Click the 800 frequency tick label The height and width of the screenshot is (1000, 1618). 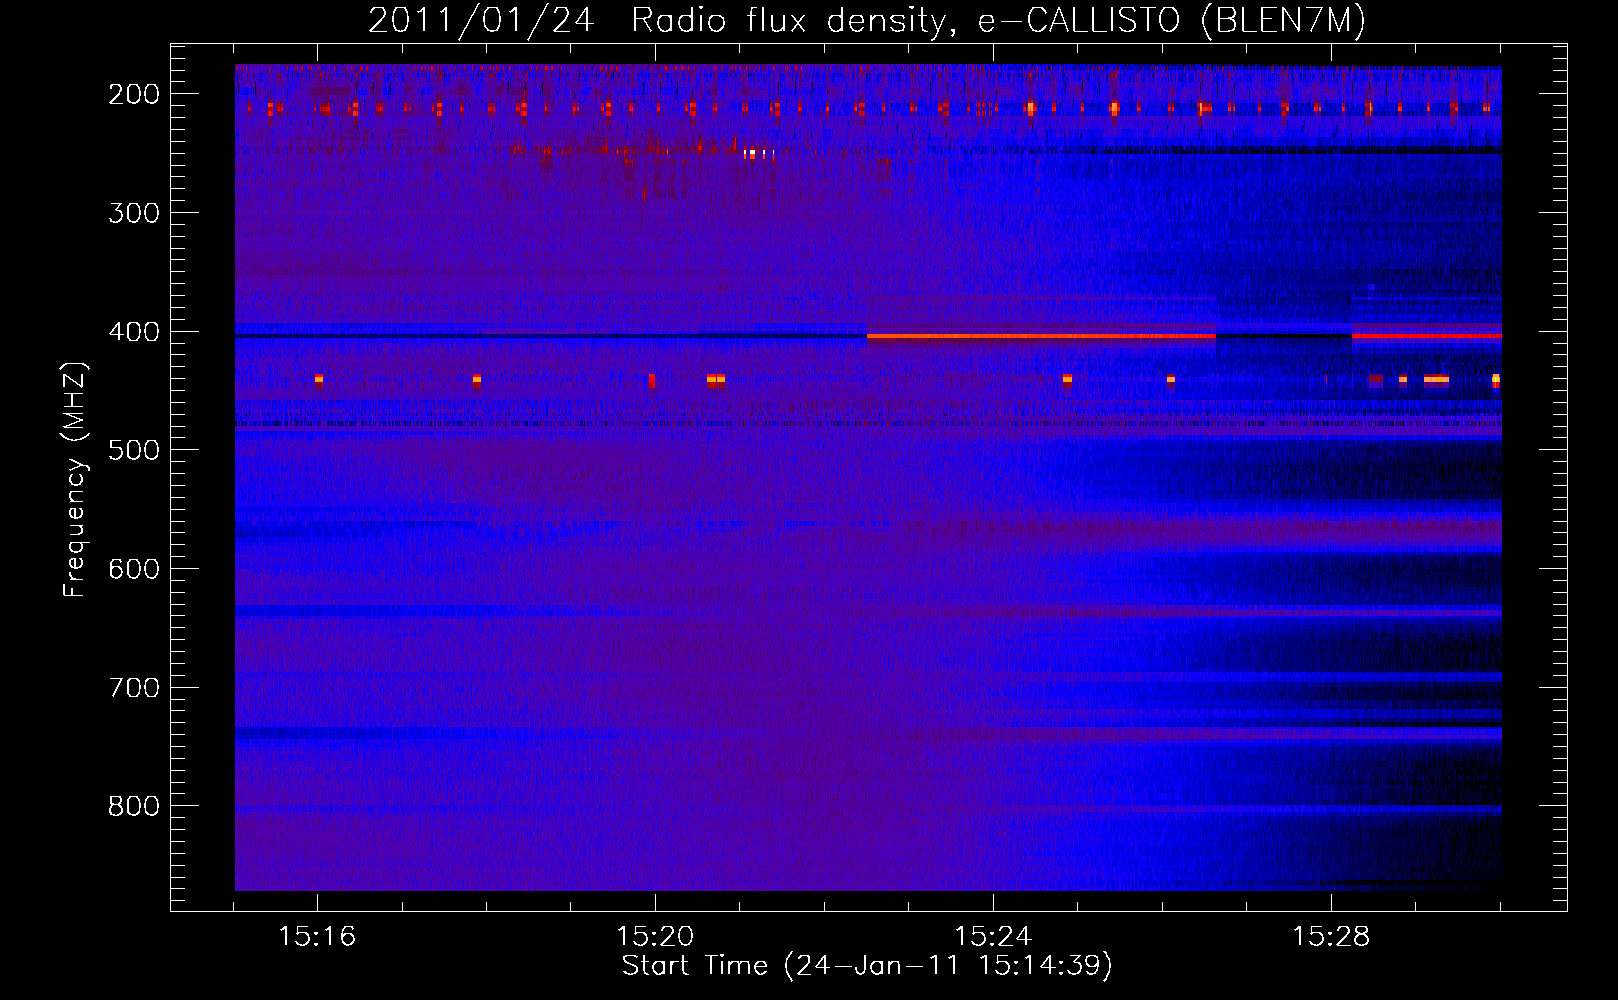coord(133,806)
